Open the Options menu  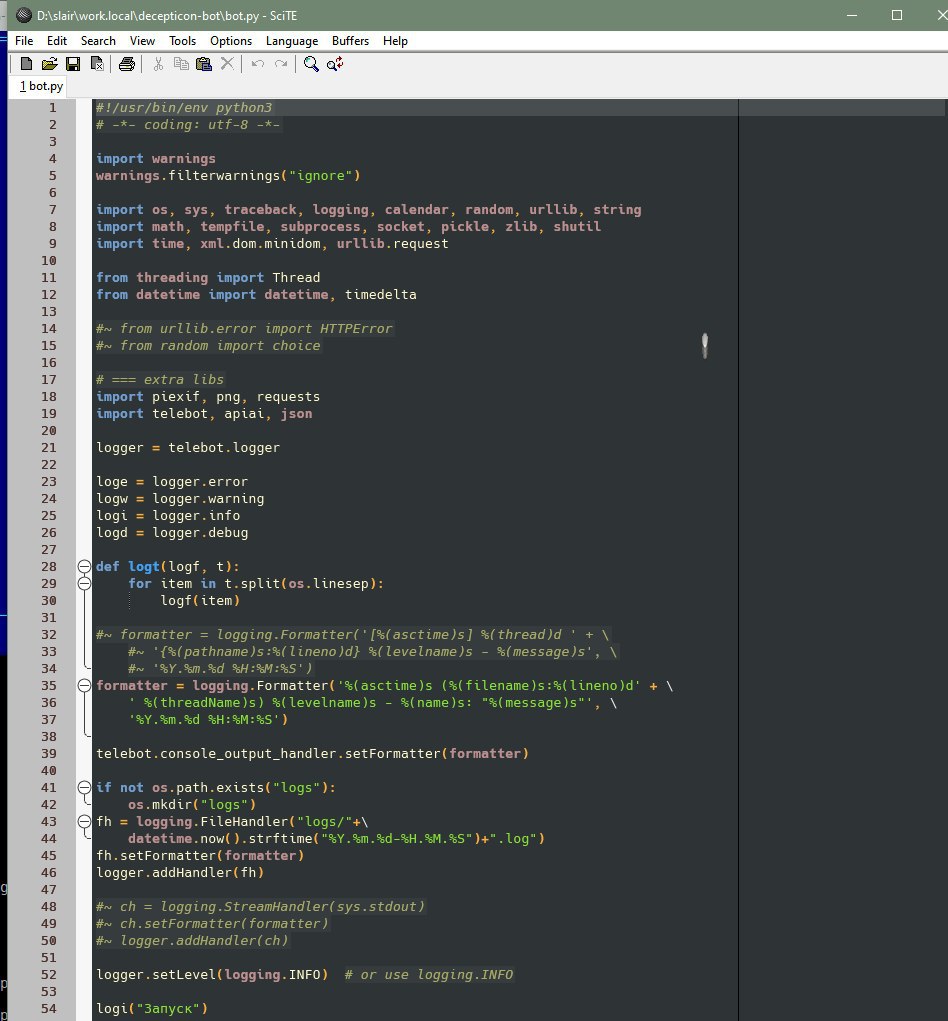pyautogui.click(x=230, y=41)
